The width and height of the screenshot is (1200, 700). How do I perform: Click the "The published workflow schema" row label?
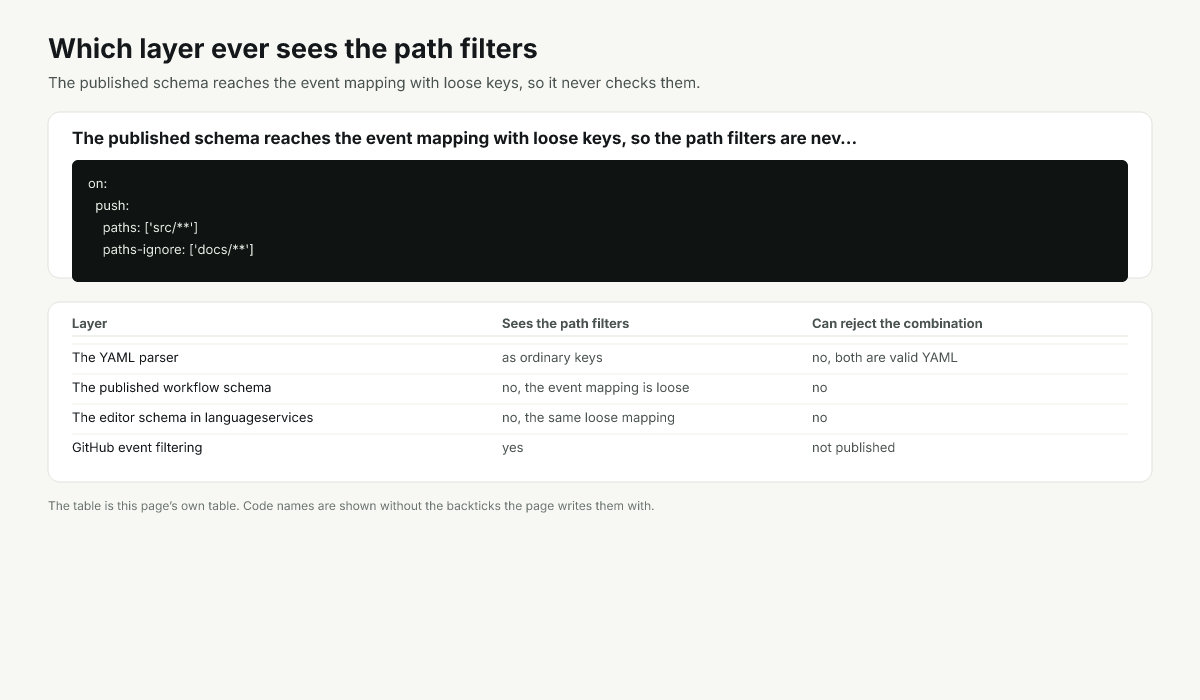tap(171, 388)
